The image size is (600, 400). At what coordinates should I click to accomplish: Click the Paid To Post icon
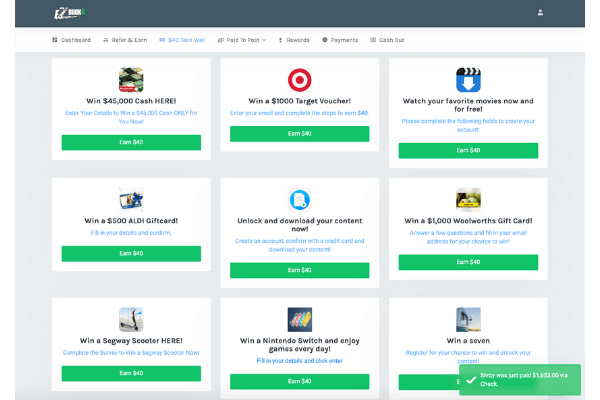pyautogui.click(x=220, y=40)
